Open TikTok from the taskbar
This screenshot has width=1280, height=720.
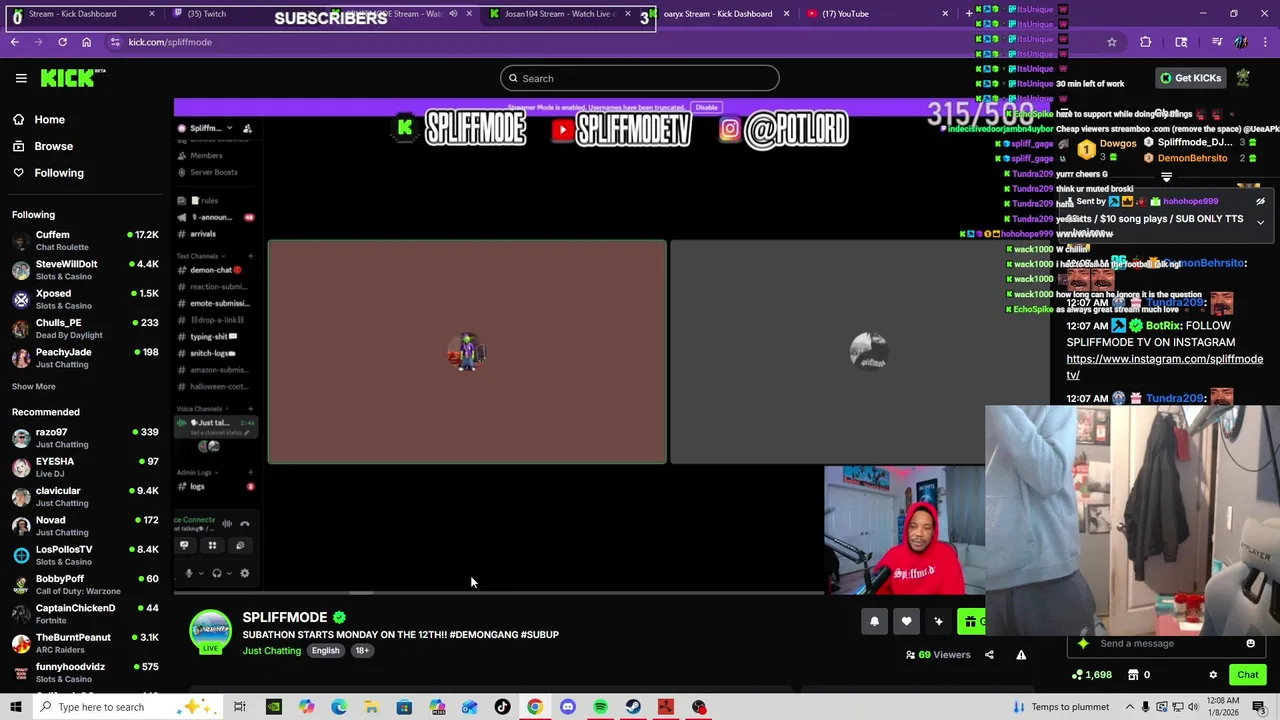(502, 707)
